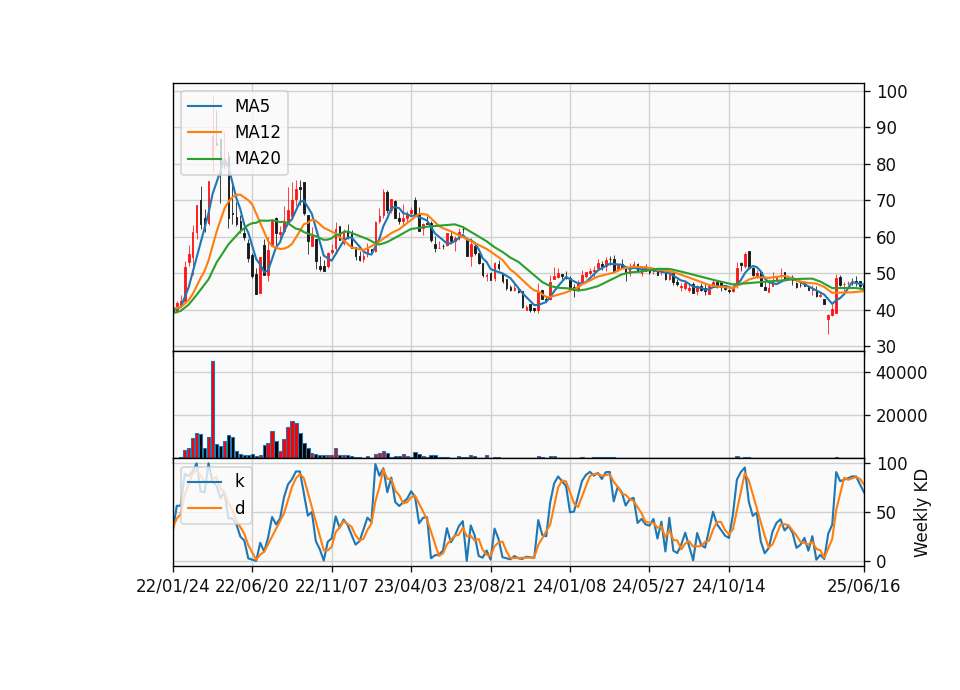Click the 24/10/14 date tick label
The image size is (960, 690).
pyautogui.click(x=729, y=586)
